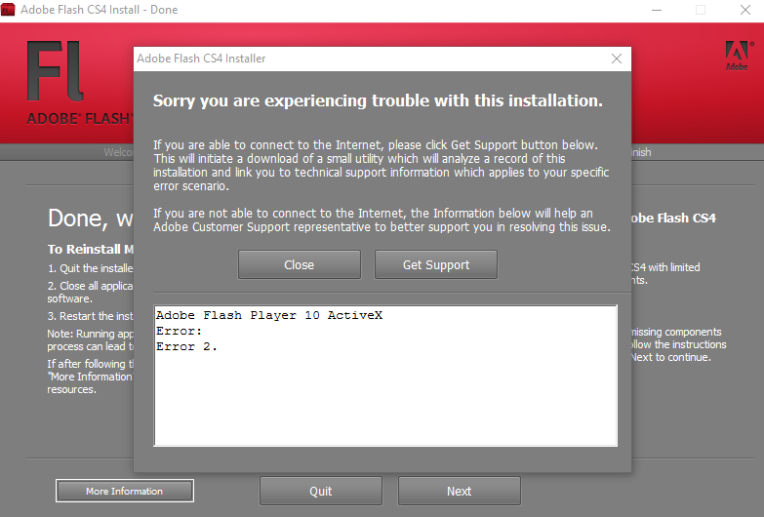Minimize the Adobe Flash CS4 Install window
Screen dimensions: 764x517
point(656,10)
